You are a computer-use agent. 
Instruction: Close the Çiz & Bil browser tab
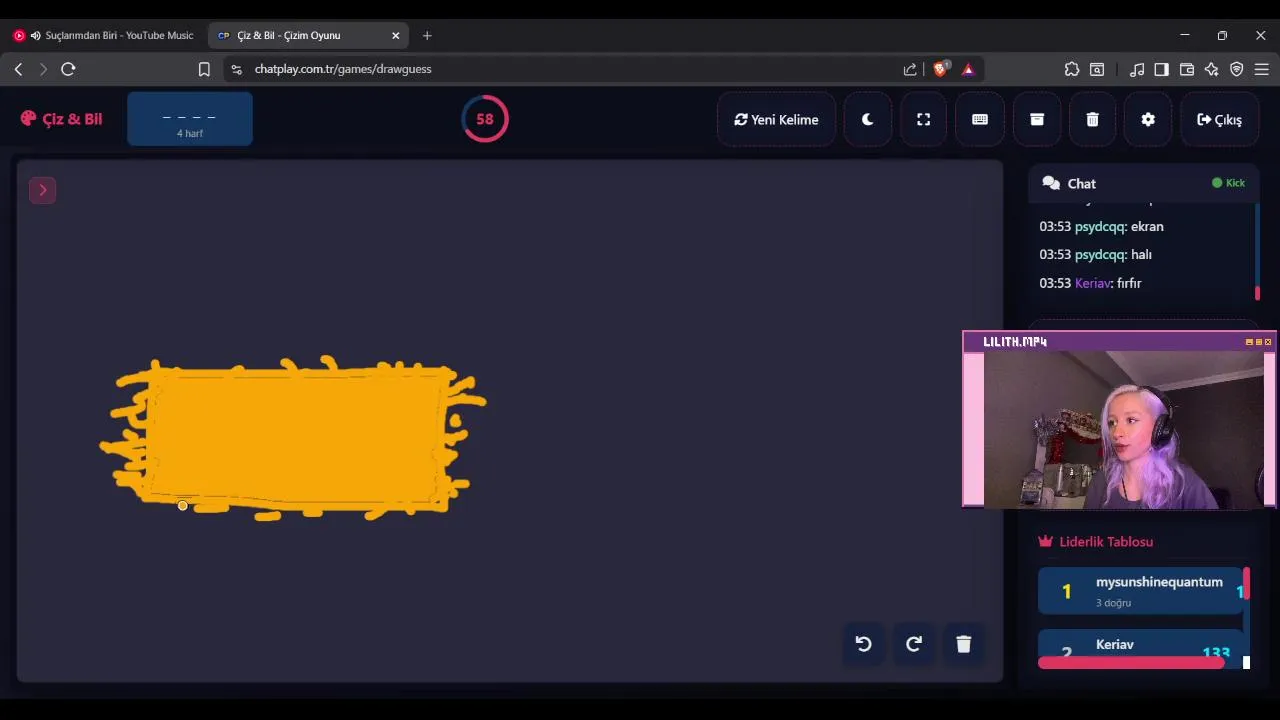[x=395, y=35]
